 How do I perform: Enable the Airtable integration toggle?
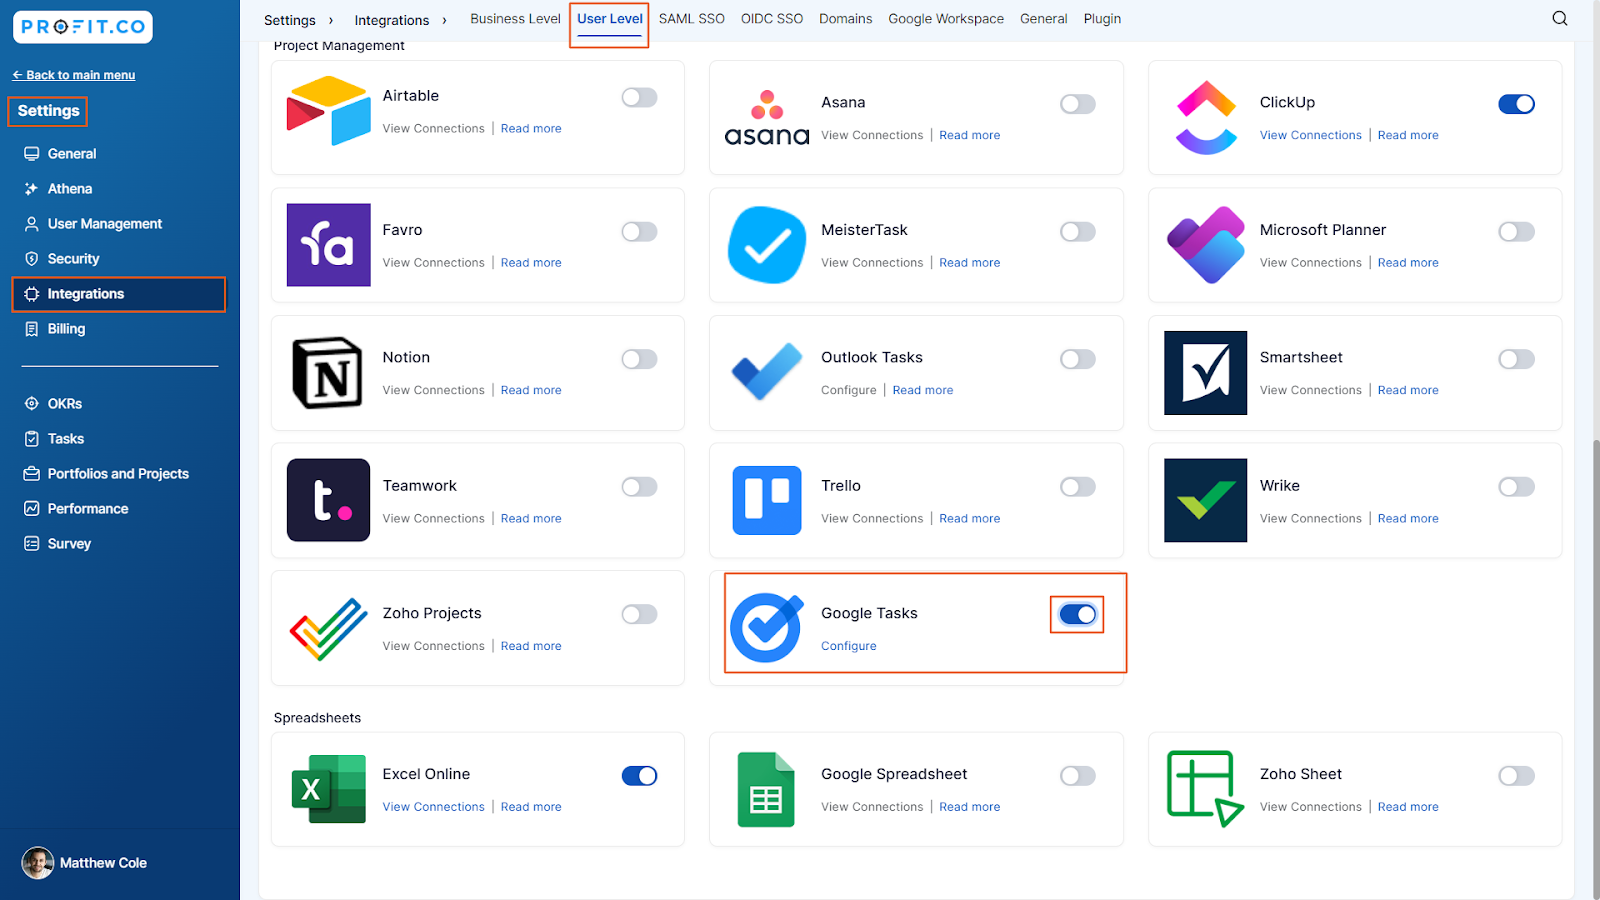639,97
